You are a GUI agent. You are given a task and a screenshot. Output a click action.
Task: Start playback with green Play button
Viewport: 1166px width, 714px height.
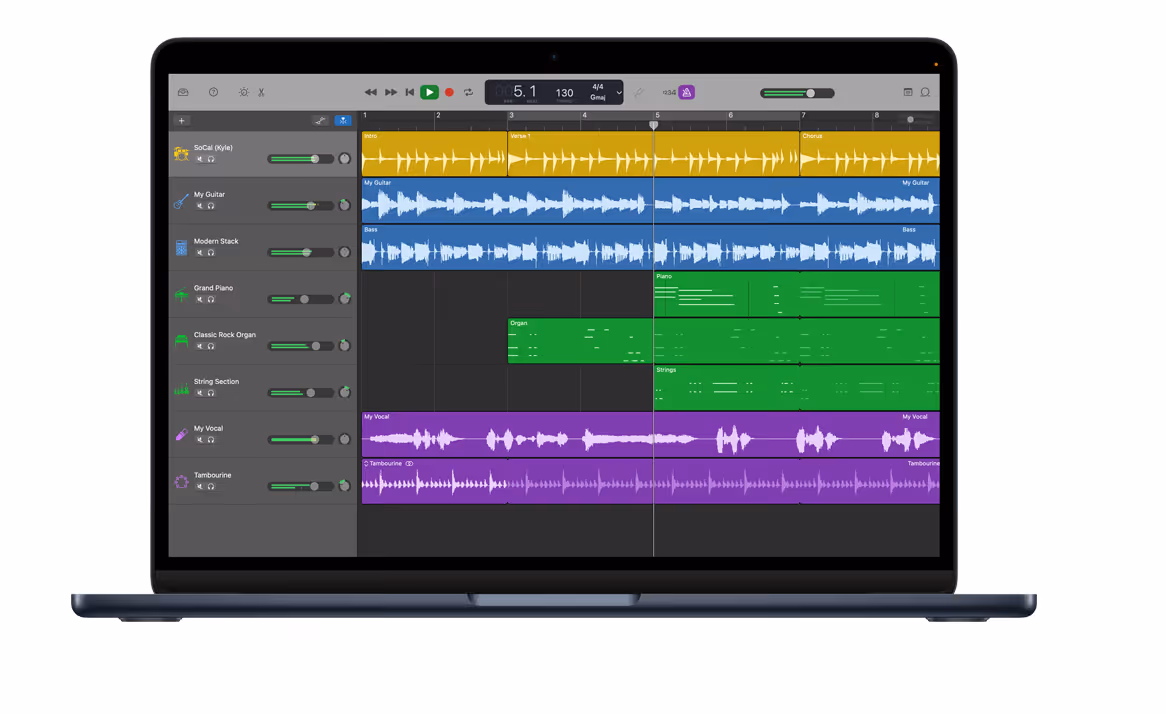[429, 92]
